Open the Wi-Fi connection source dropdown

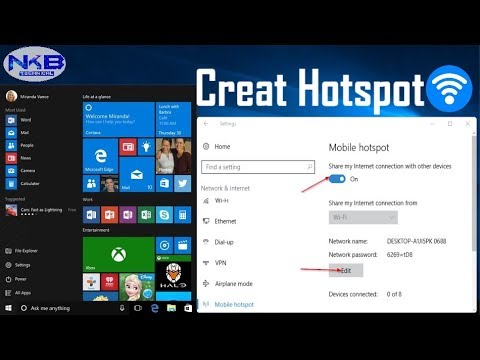(363, 217)
